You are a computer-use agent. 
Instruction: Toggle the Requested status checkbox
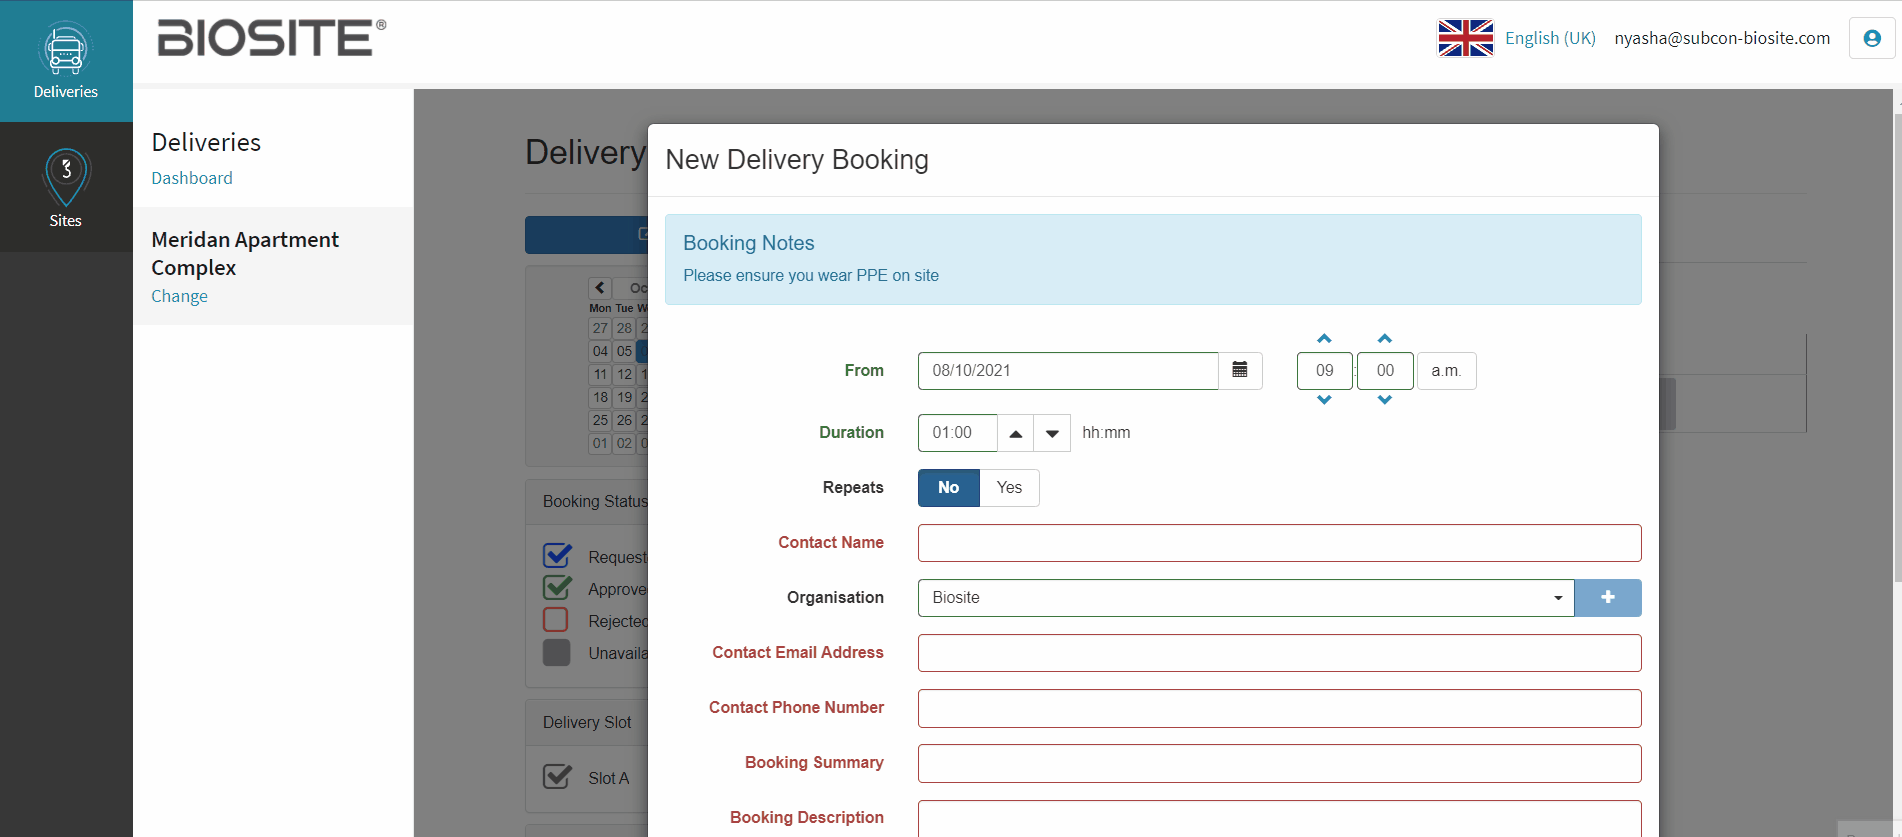(557, 555)
